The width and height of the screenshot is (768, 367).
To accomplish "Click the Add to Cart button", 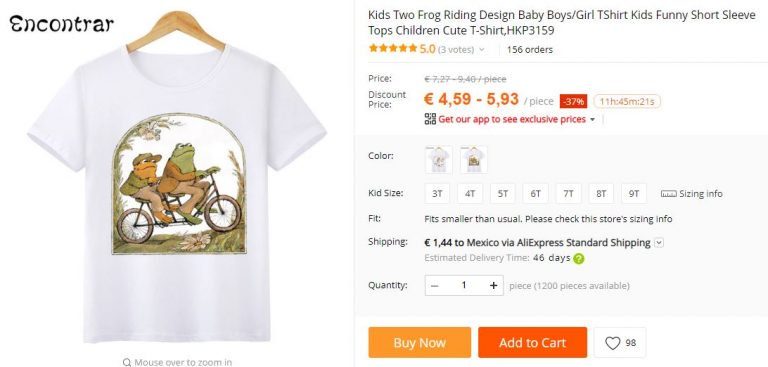I will point(532,343).
